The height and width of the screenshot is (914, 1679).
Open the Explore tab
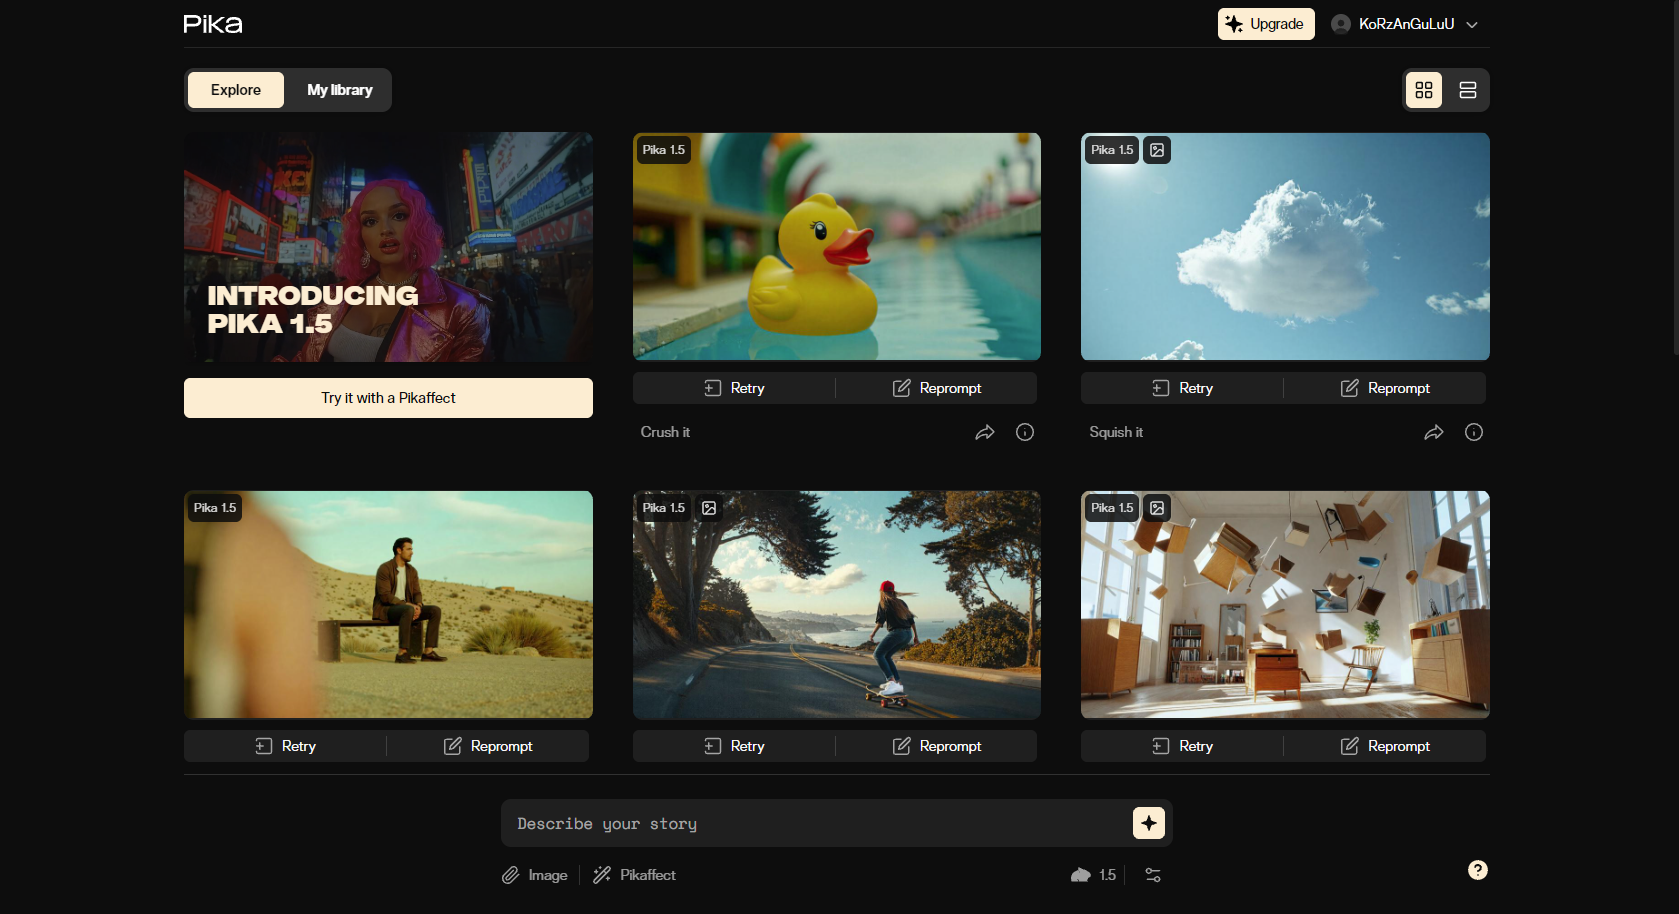236,90
